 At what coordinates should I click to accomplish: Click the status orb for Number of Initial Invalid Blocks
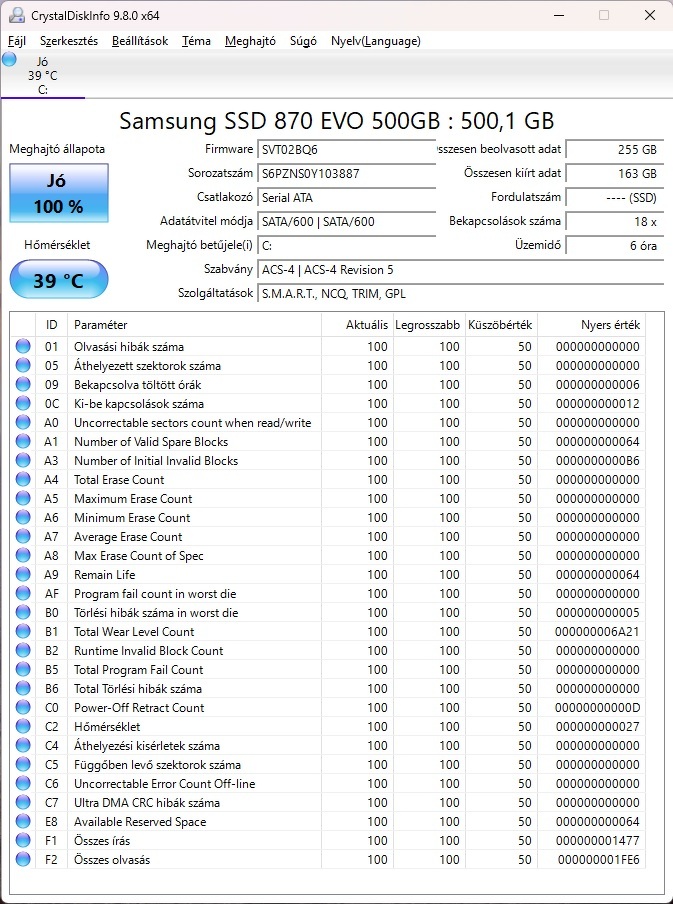click(x=23, y=461)
